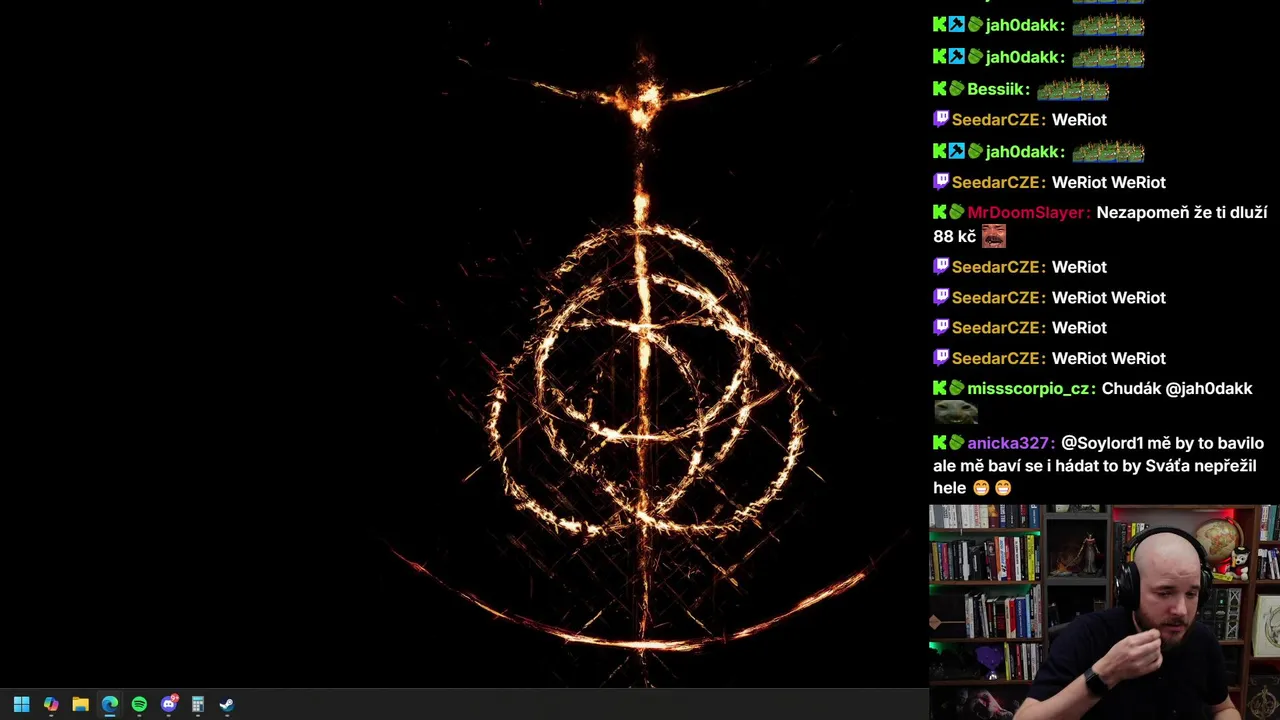Click the emote under missscorpio_cz's message
Image resolution: width=1280 pixels, height=720 pixels.
coord(955,411)
